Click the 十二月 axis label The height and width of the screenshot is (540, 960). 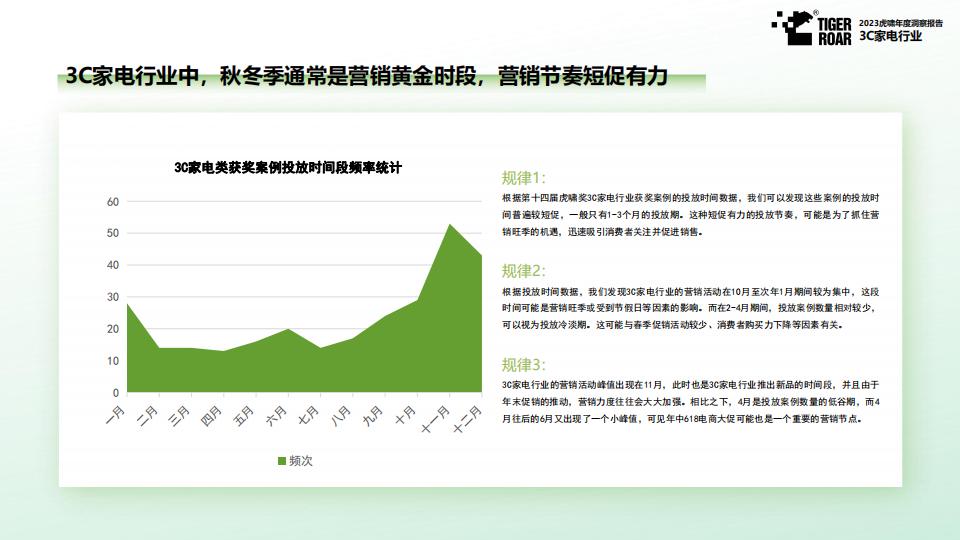467,419
